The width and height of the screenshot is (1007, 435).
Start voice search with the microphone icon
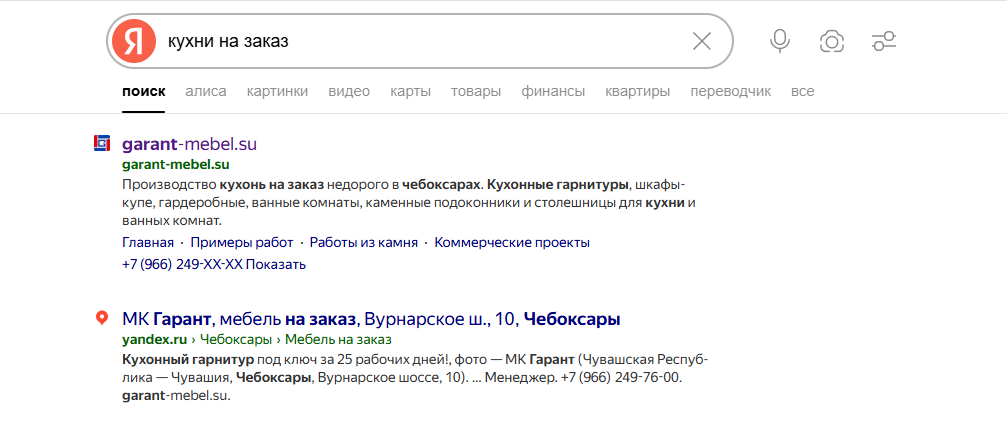pos(780,41)
